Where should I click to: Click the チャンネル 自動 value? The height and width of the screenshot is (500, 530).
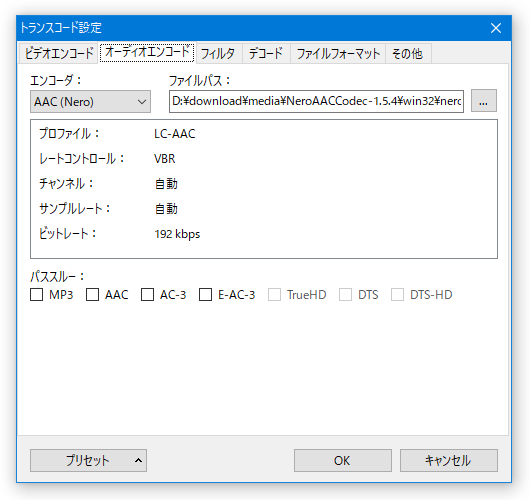click(166, 184)
